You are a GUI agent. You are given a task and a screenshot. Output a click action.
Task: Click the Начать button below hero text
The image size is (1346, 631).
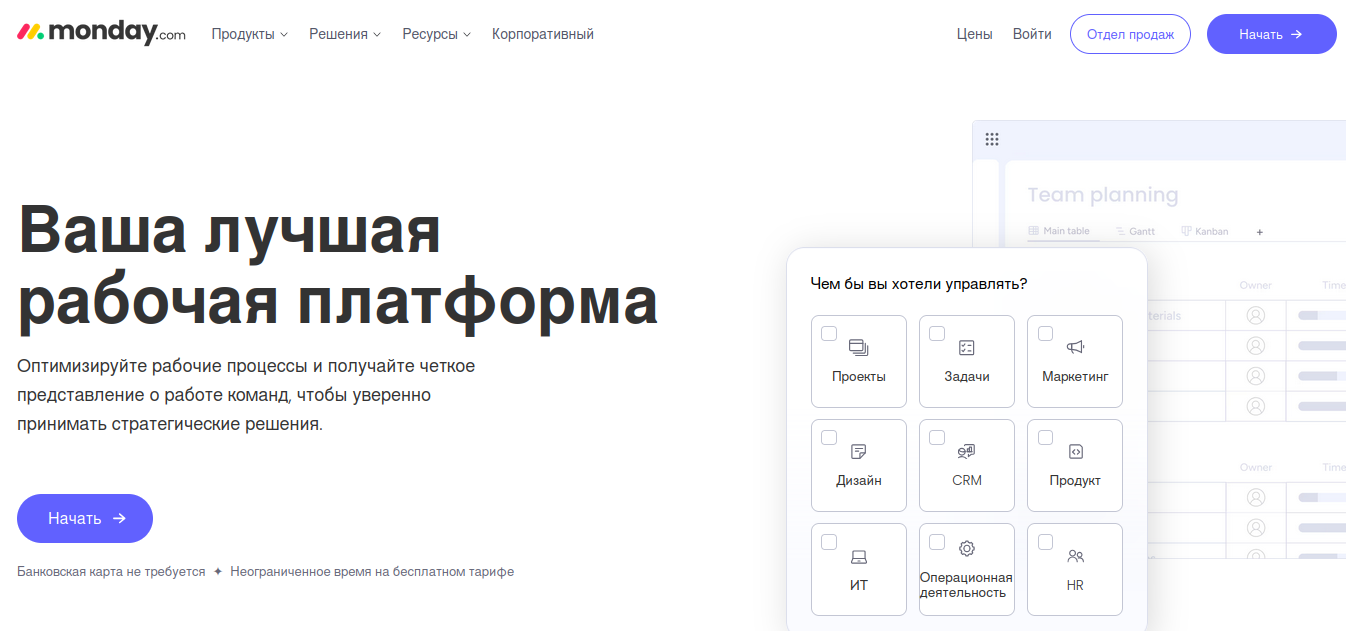pyautogui.click(x=85, y=518)
